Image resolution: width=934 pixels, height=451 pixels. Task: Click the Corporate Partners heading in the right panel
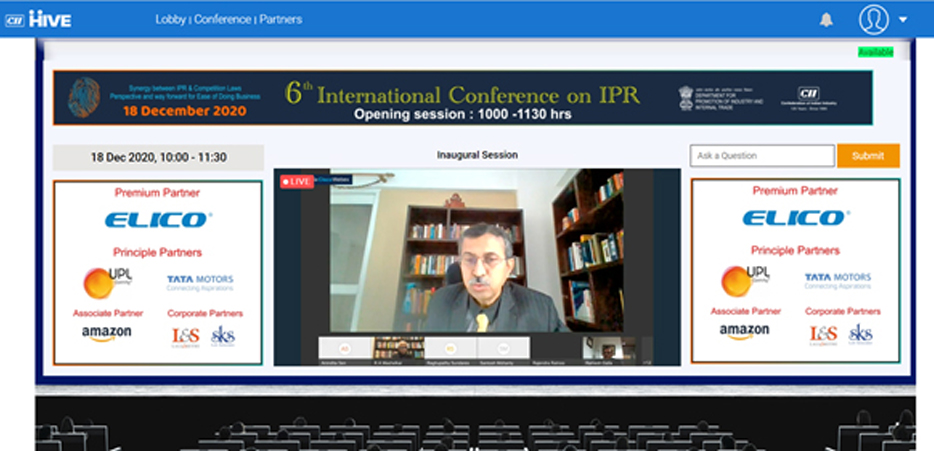(842, 312)
